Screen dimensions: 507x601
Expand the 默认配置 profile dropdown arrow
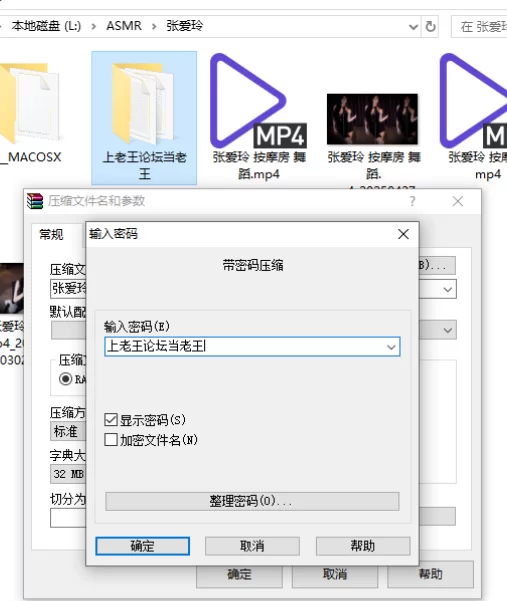click(x=448, y=330)
